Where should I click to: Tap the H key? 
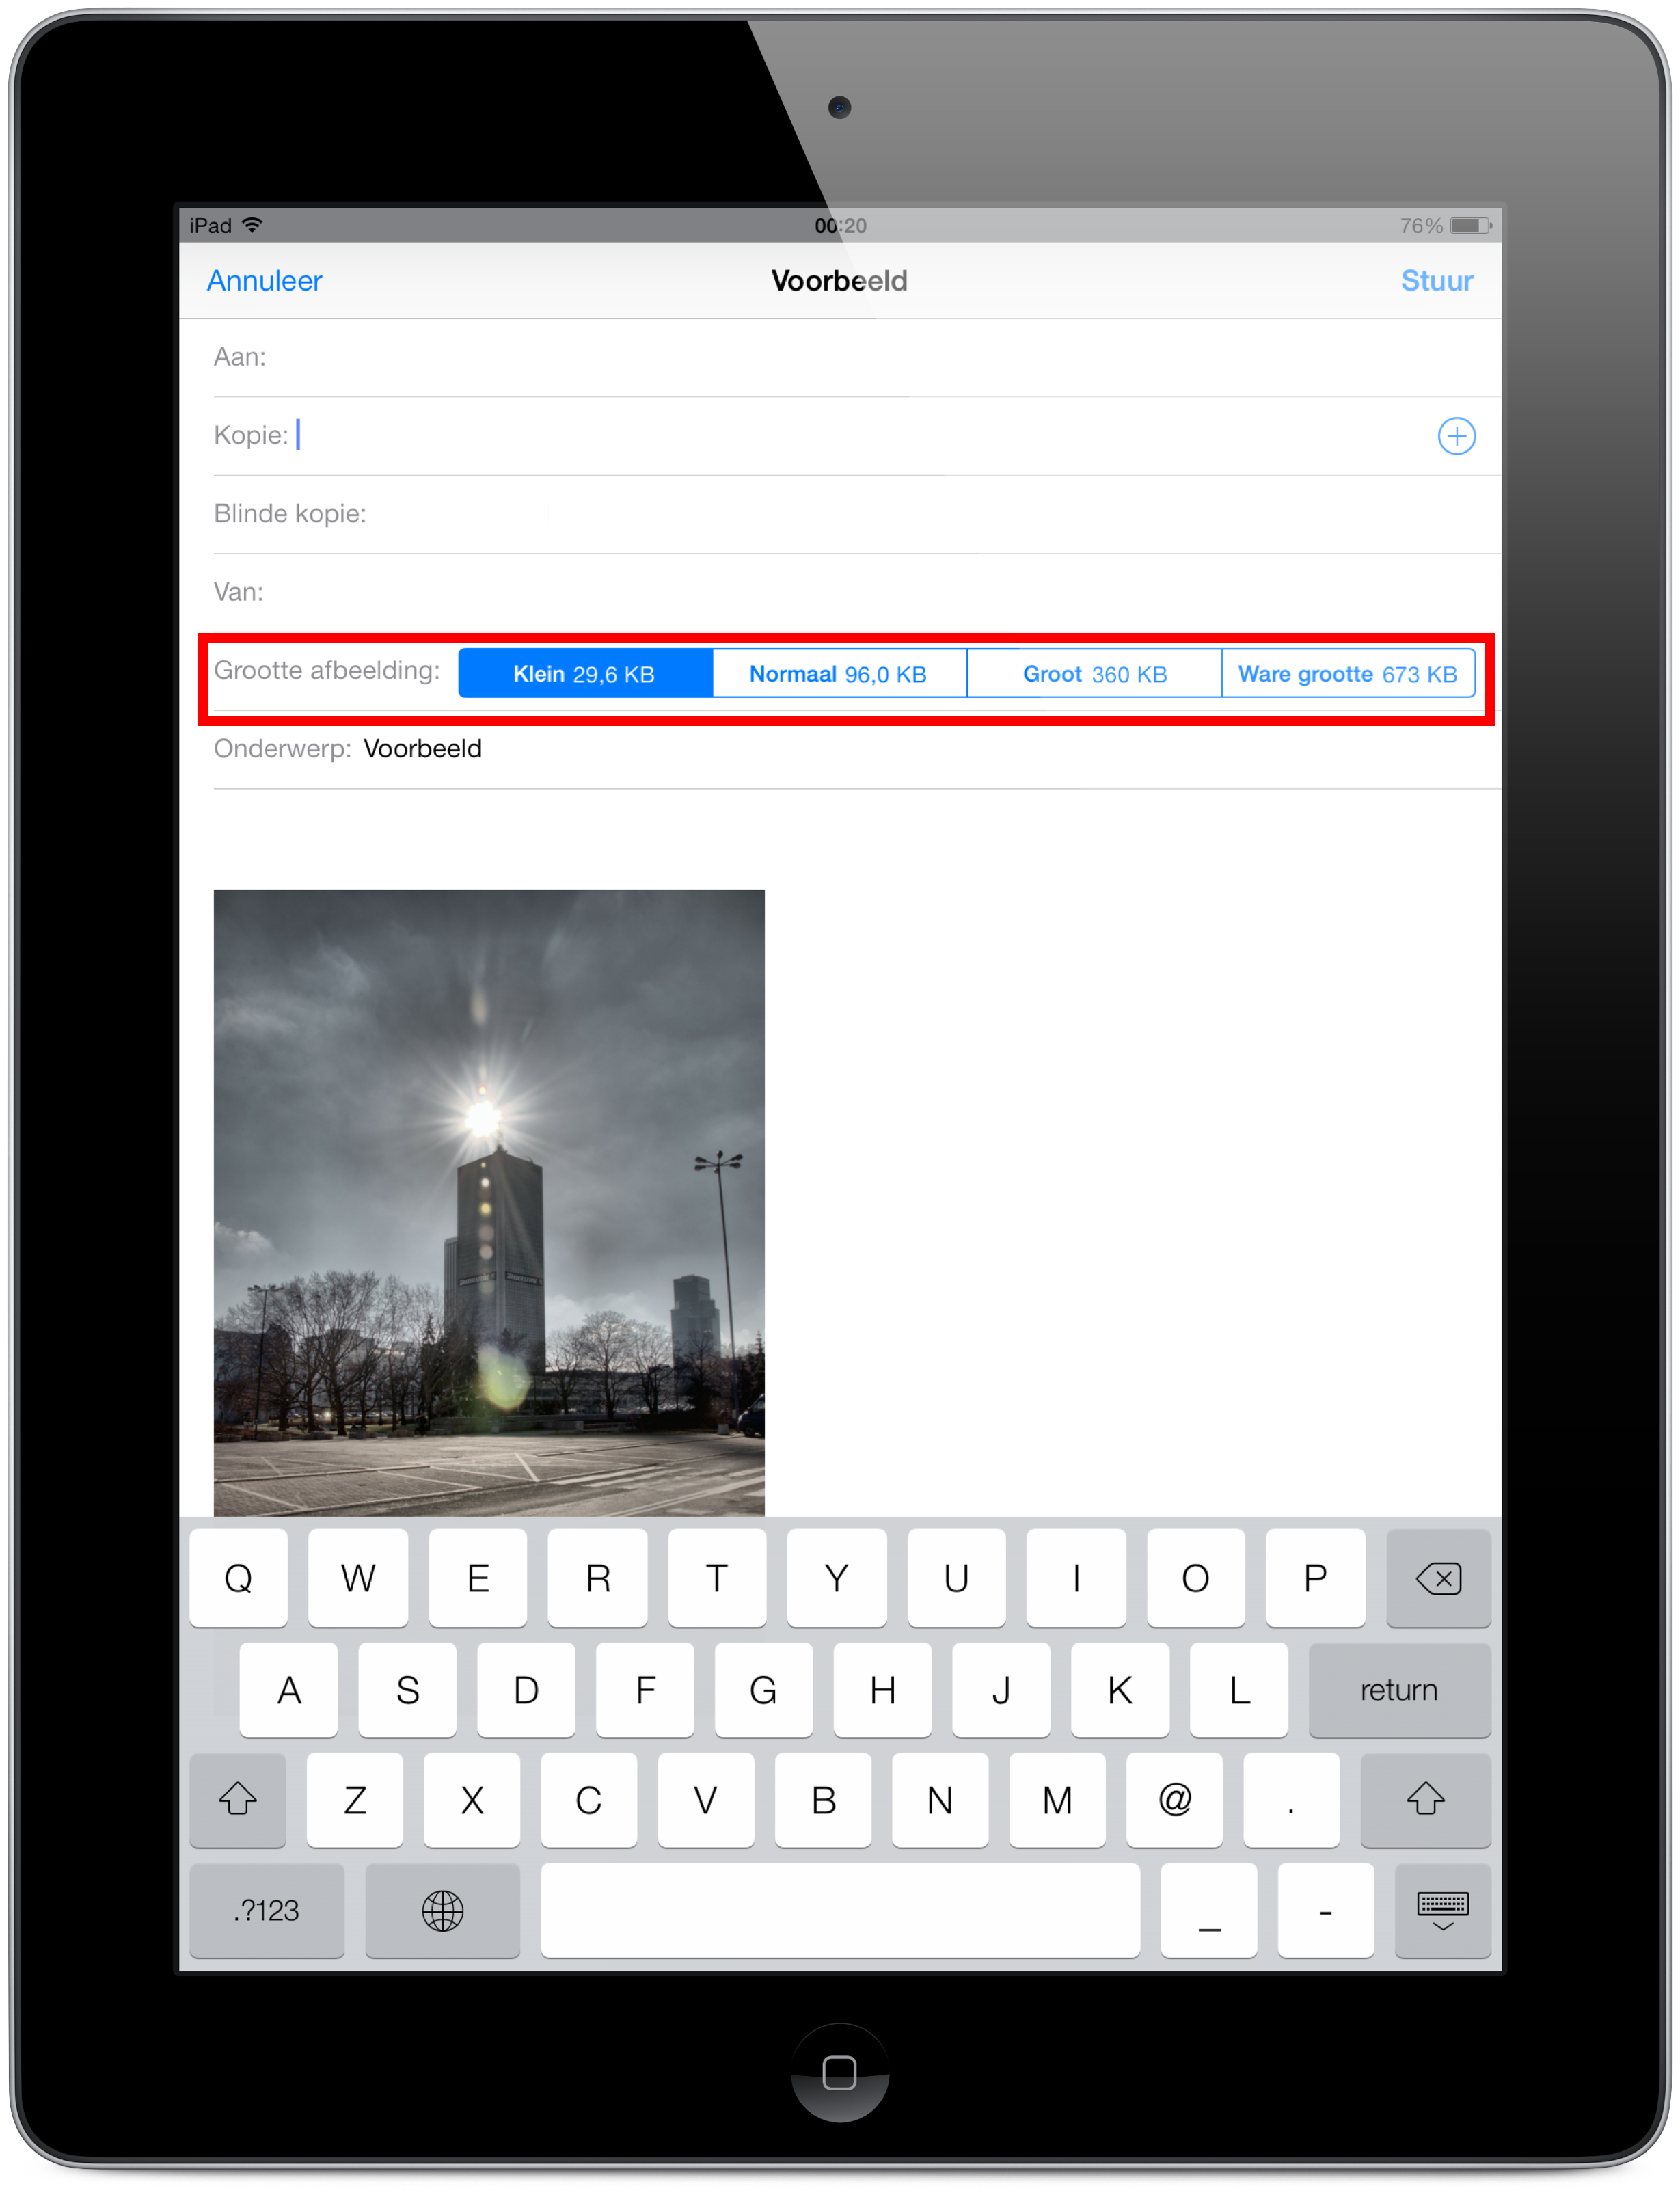point(882,1689)
